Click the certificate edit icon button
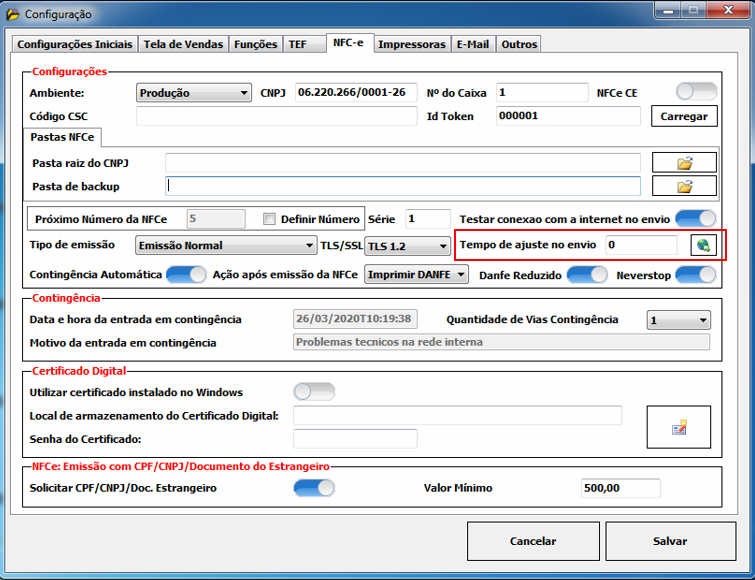The image size is (755, 580). coord(678,427)
